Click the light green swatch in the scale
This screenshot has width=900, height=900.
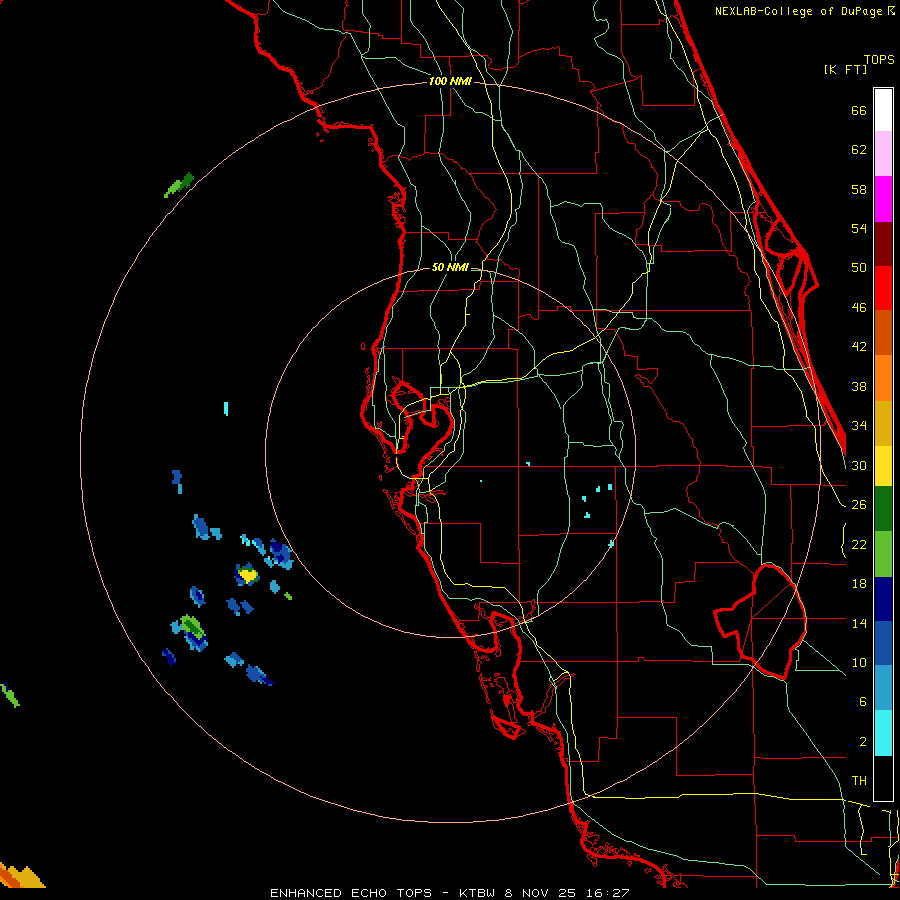[883, 554]
